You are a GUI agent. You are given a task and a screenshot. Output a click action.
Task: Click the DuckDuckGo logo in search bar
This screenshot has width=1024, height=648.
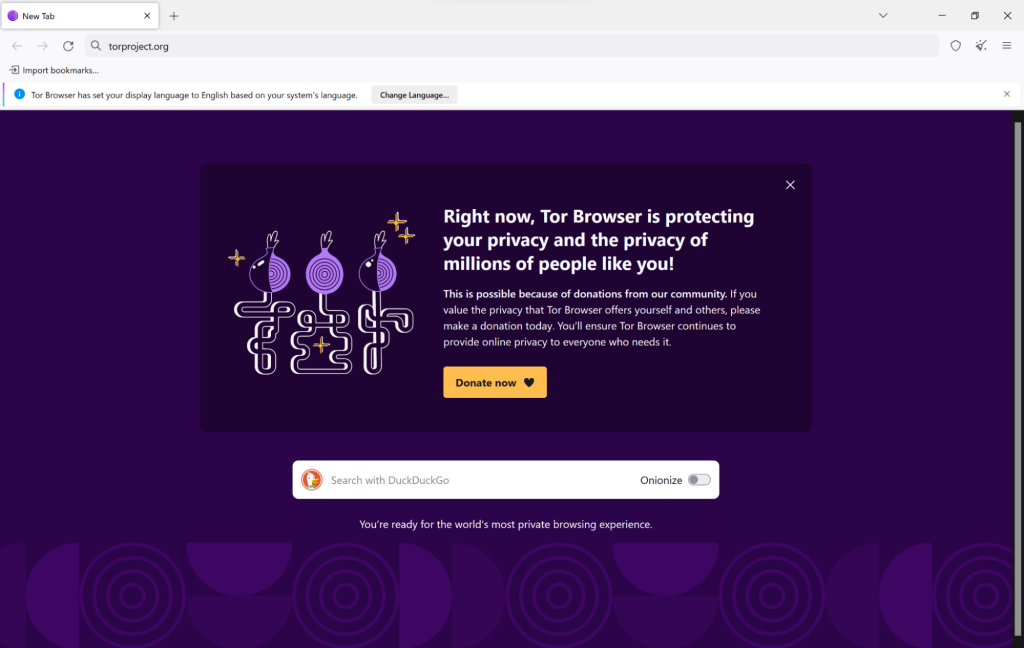click(312, 479)
